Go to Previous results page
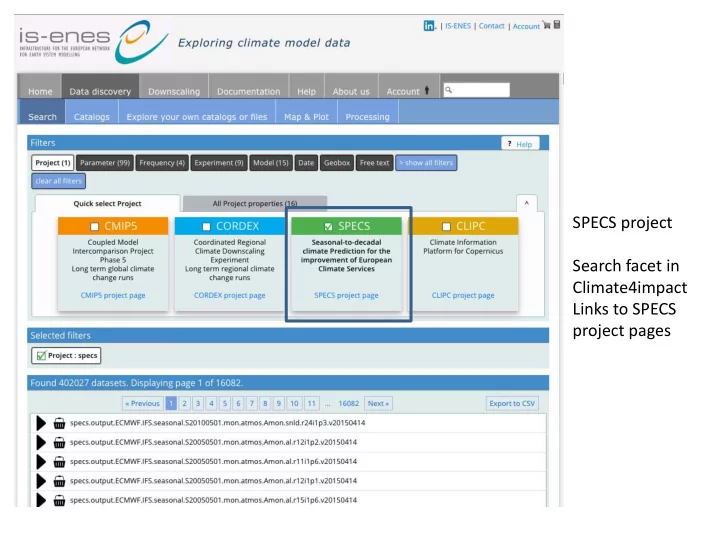This screenshot has width=720, height=540. click(x=143, y=403)
